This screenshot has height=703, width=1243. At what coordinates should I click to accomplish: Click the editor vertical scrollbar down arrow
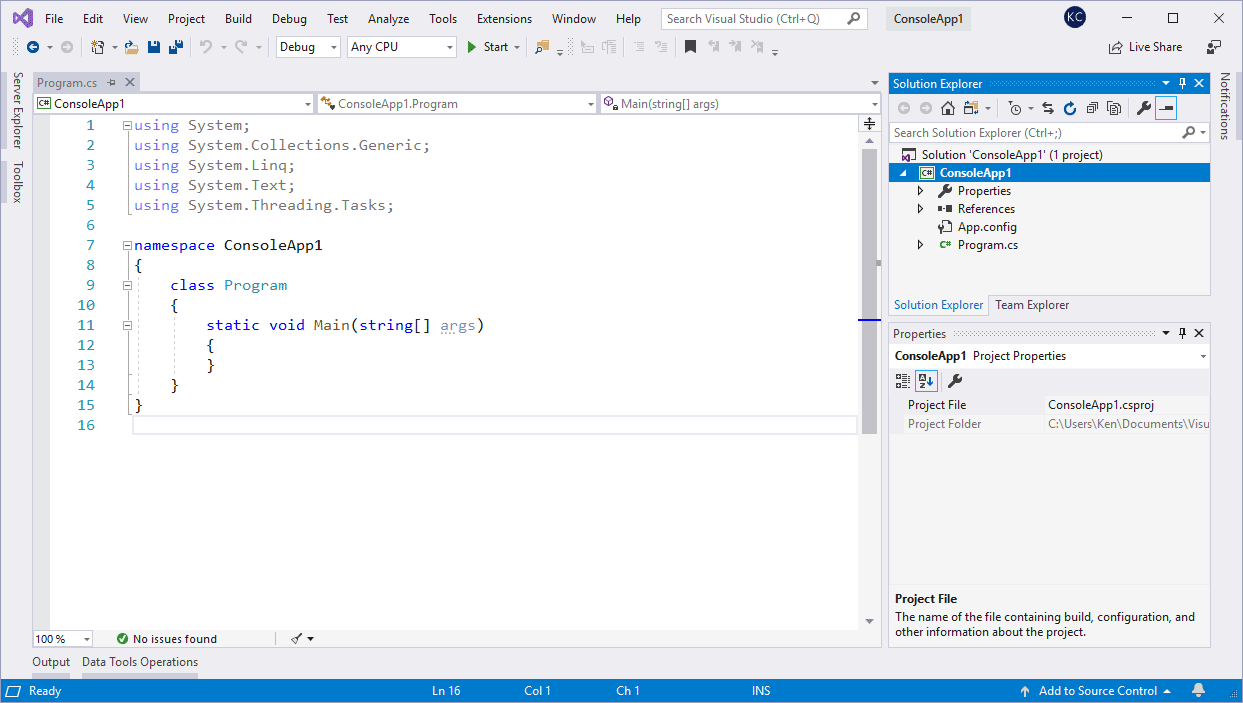[869, 621]
